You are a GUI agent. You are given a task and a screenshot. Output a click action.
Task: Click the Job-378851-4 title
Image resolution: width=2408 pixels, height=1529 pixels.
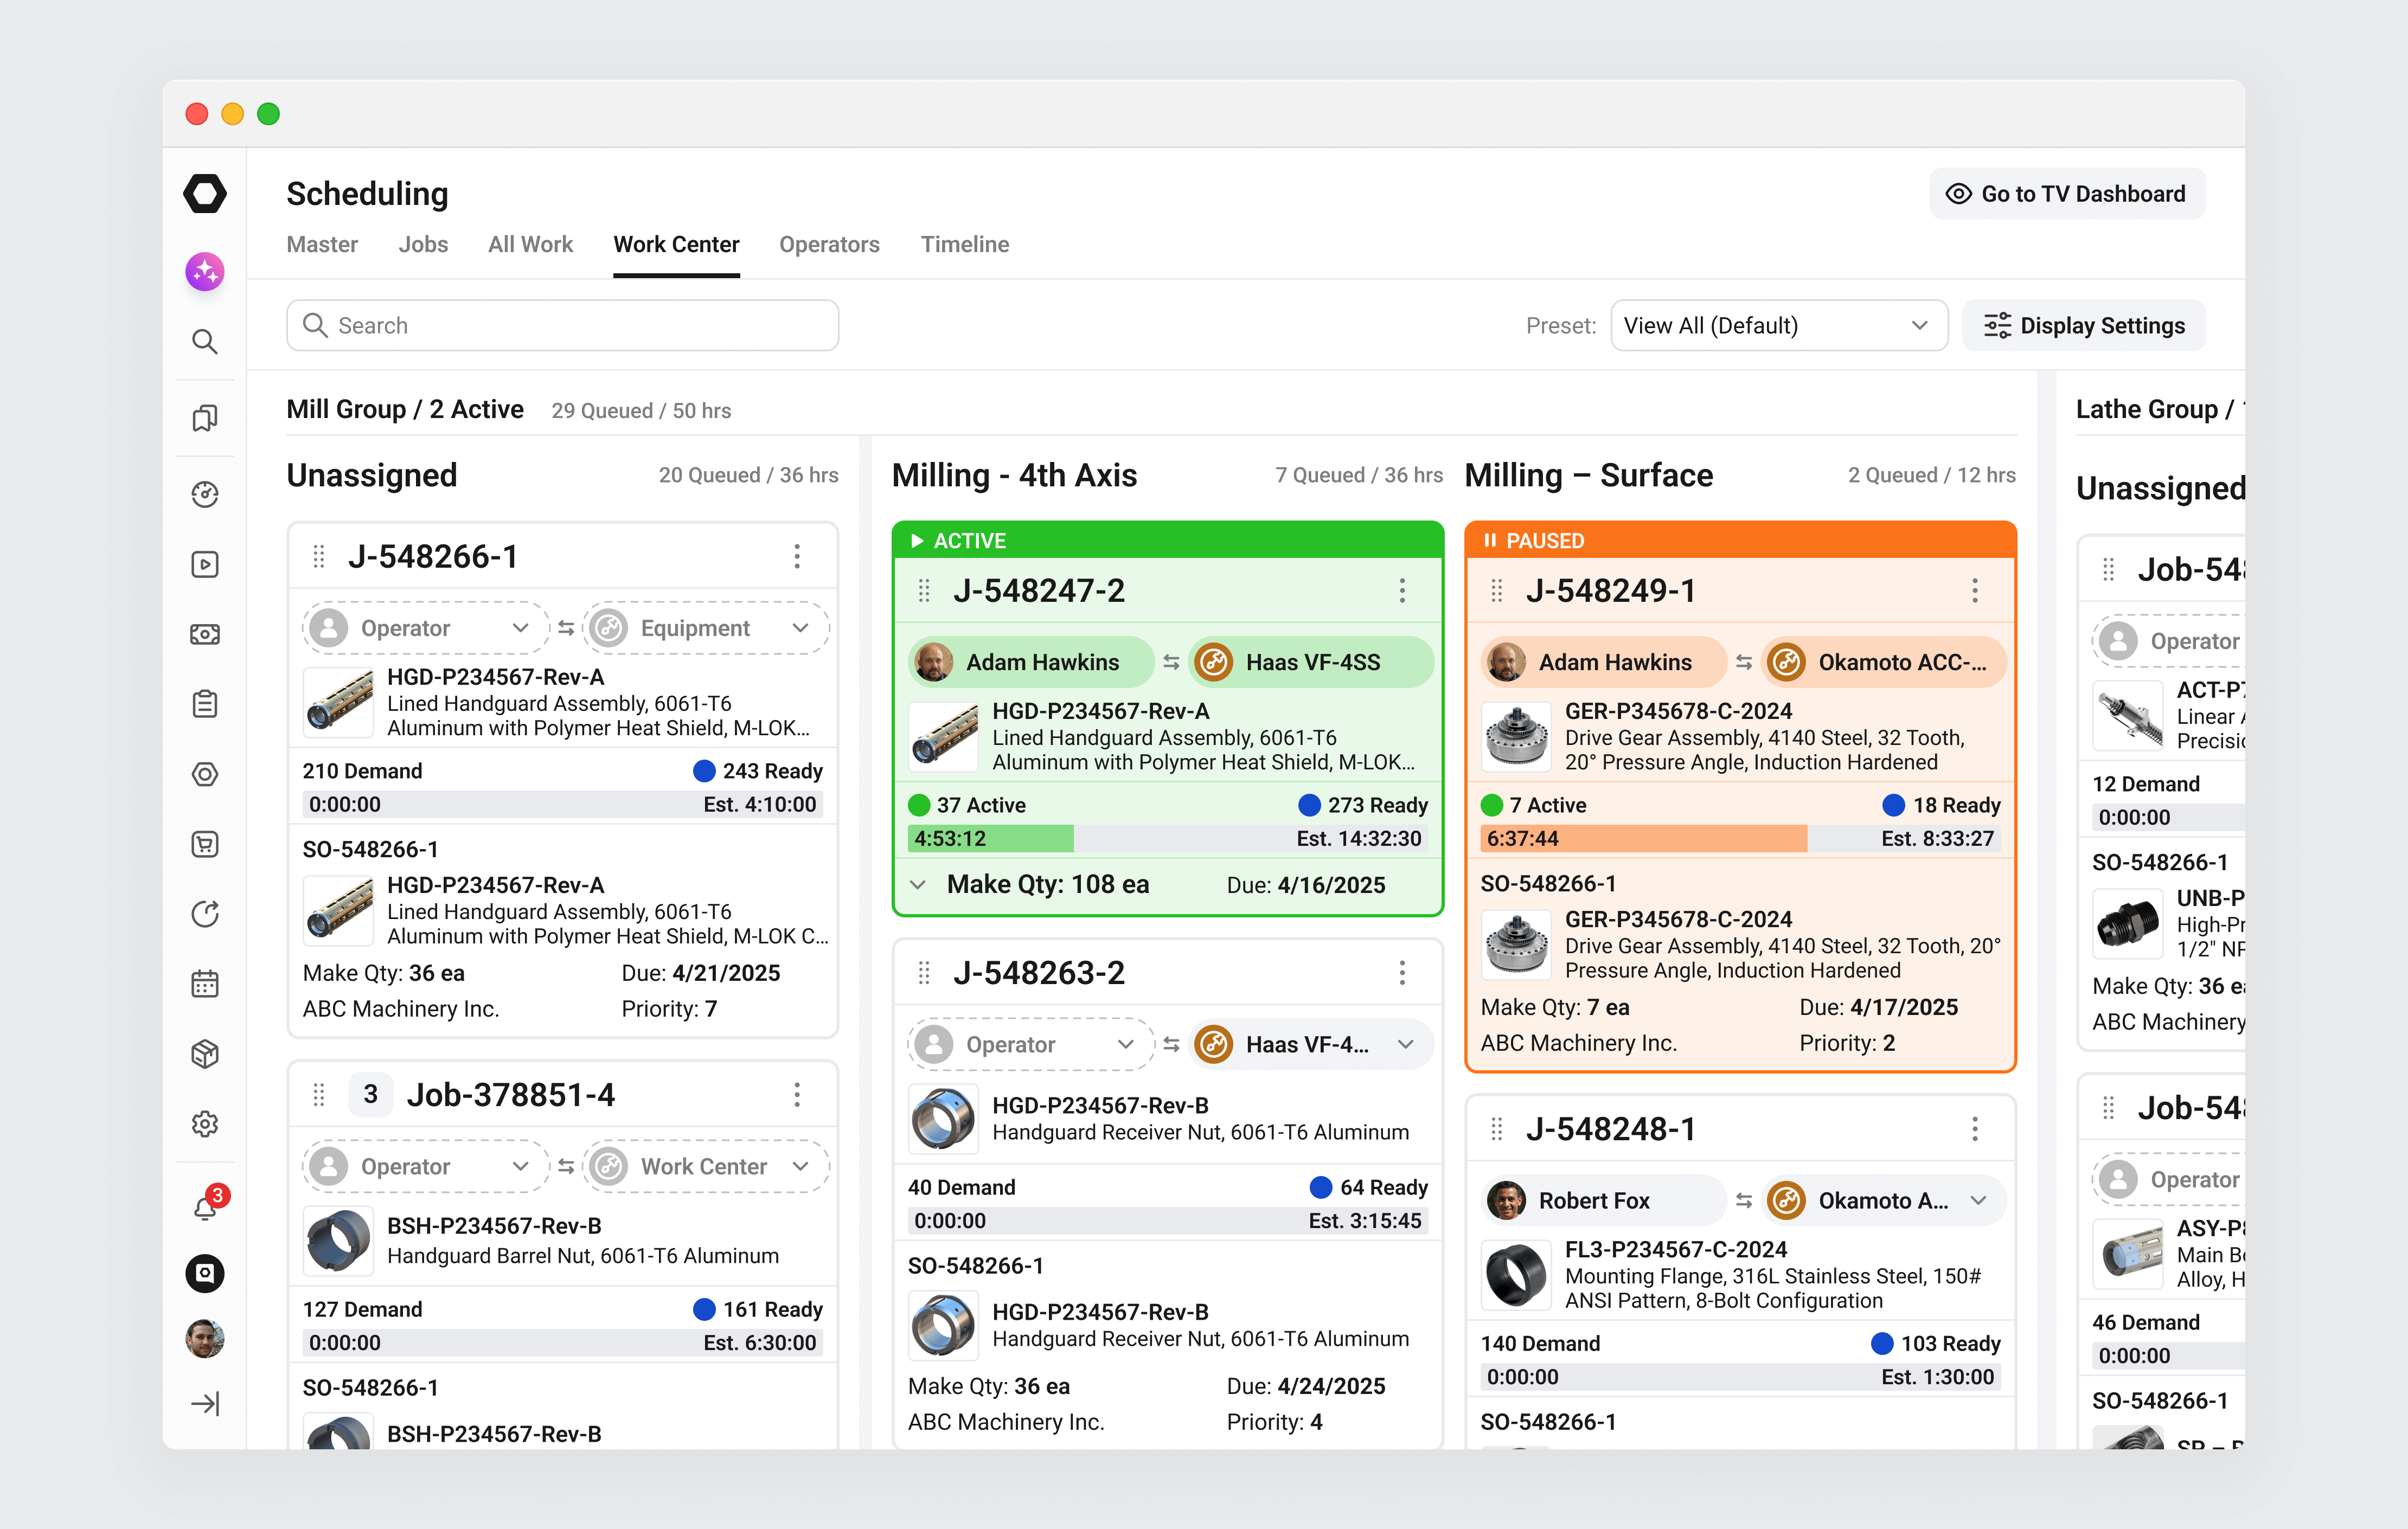[510, 1095]
